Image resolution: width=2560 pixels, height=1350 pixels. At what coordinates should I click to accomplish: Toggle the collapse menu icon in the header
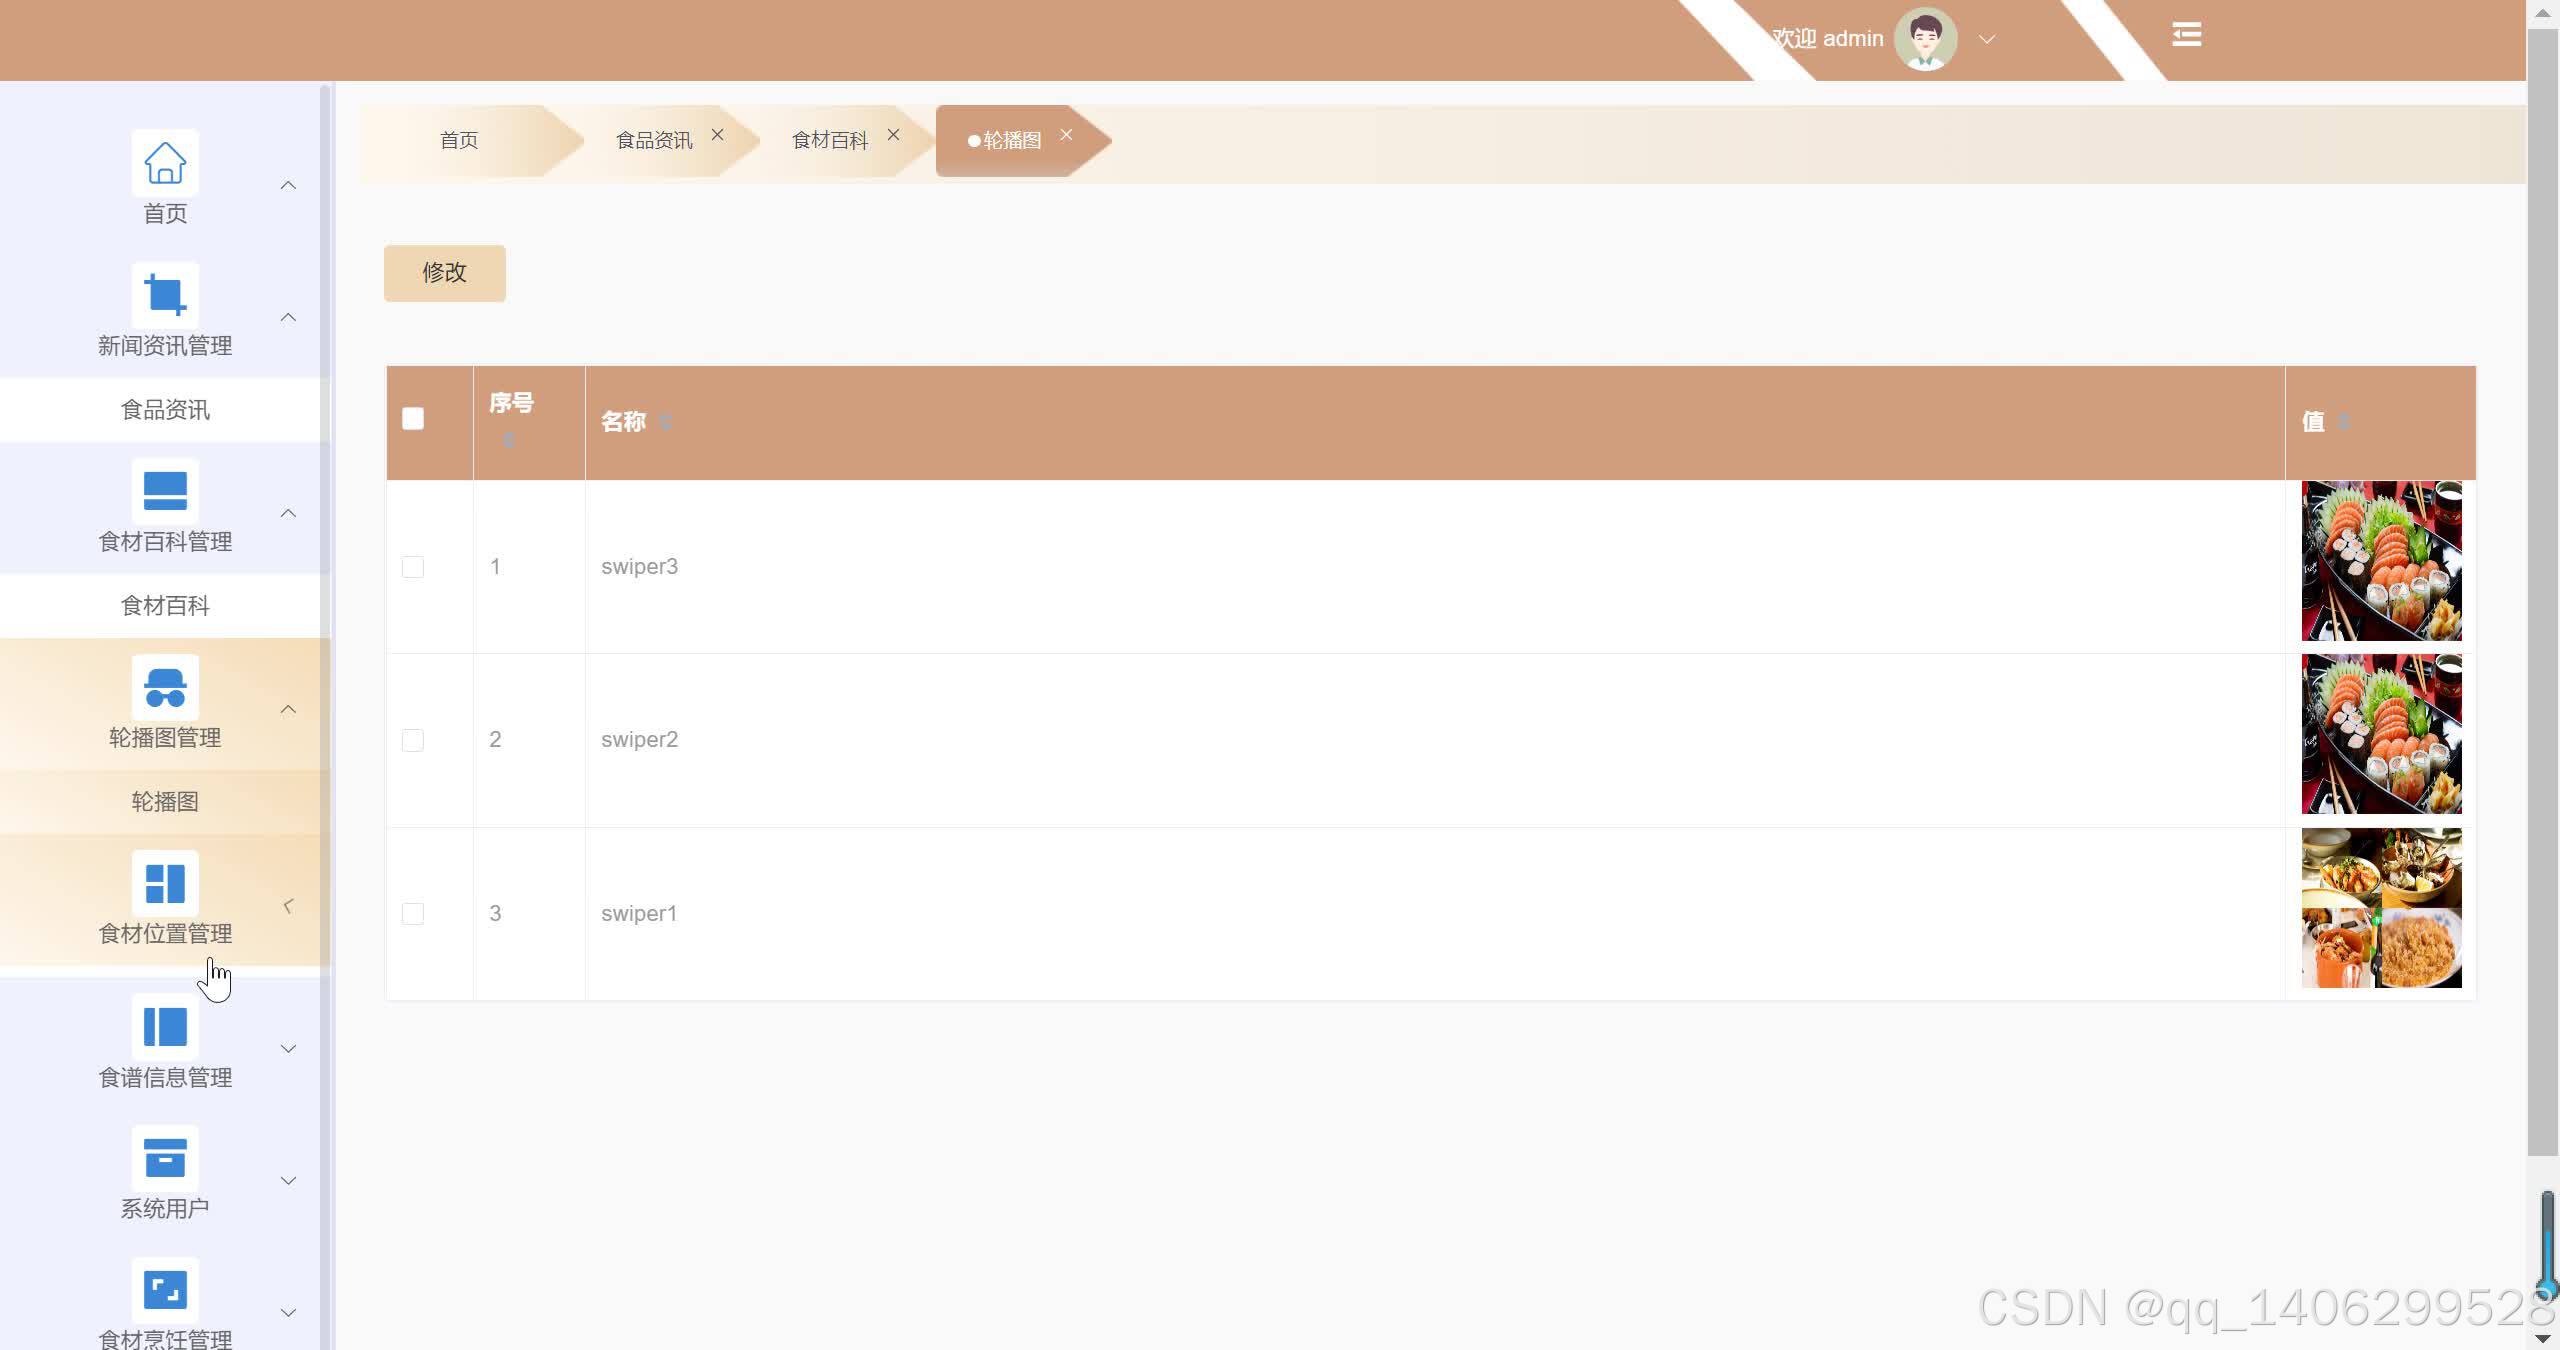2186,35
